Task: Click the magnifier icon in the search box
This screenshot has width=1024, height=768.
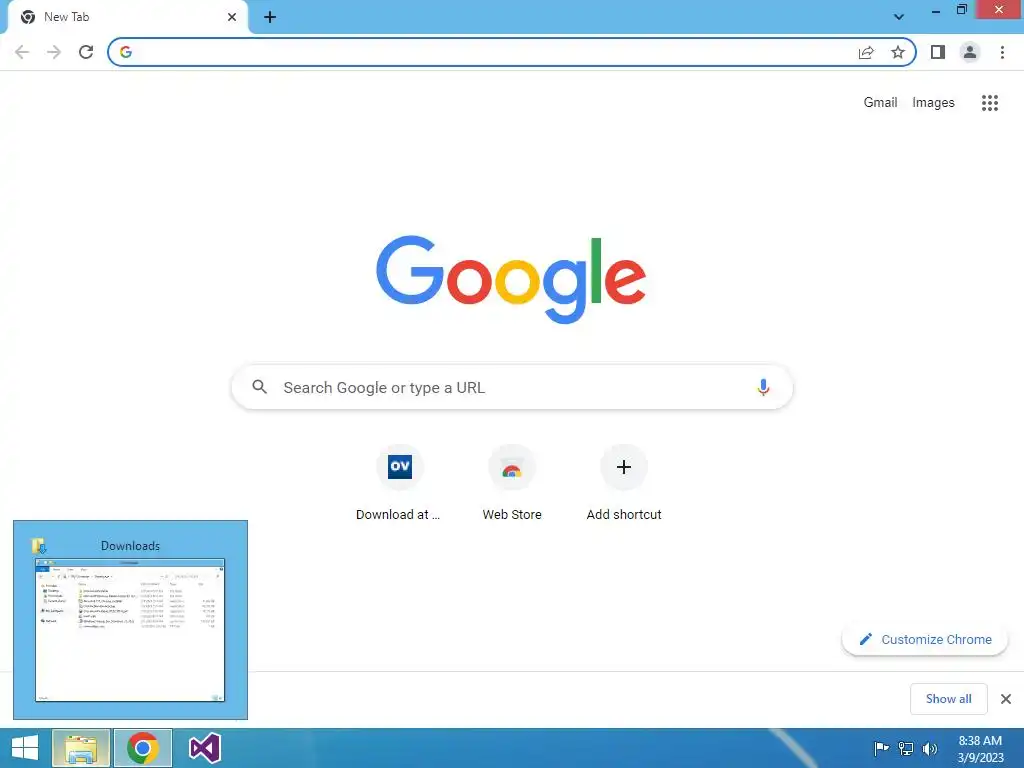Action: [259, 387]
